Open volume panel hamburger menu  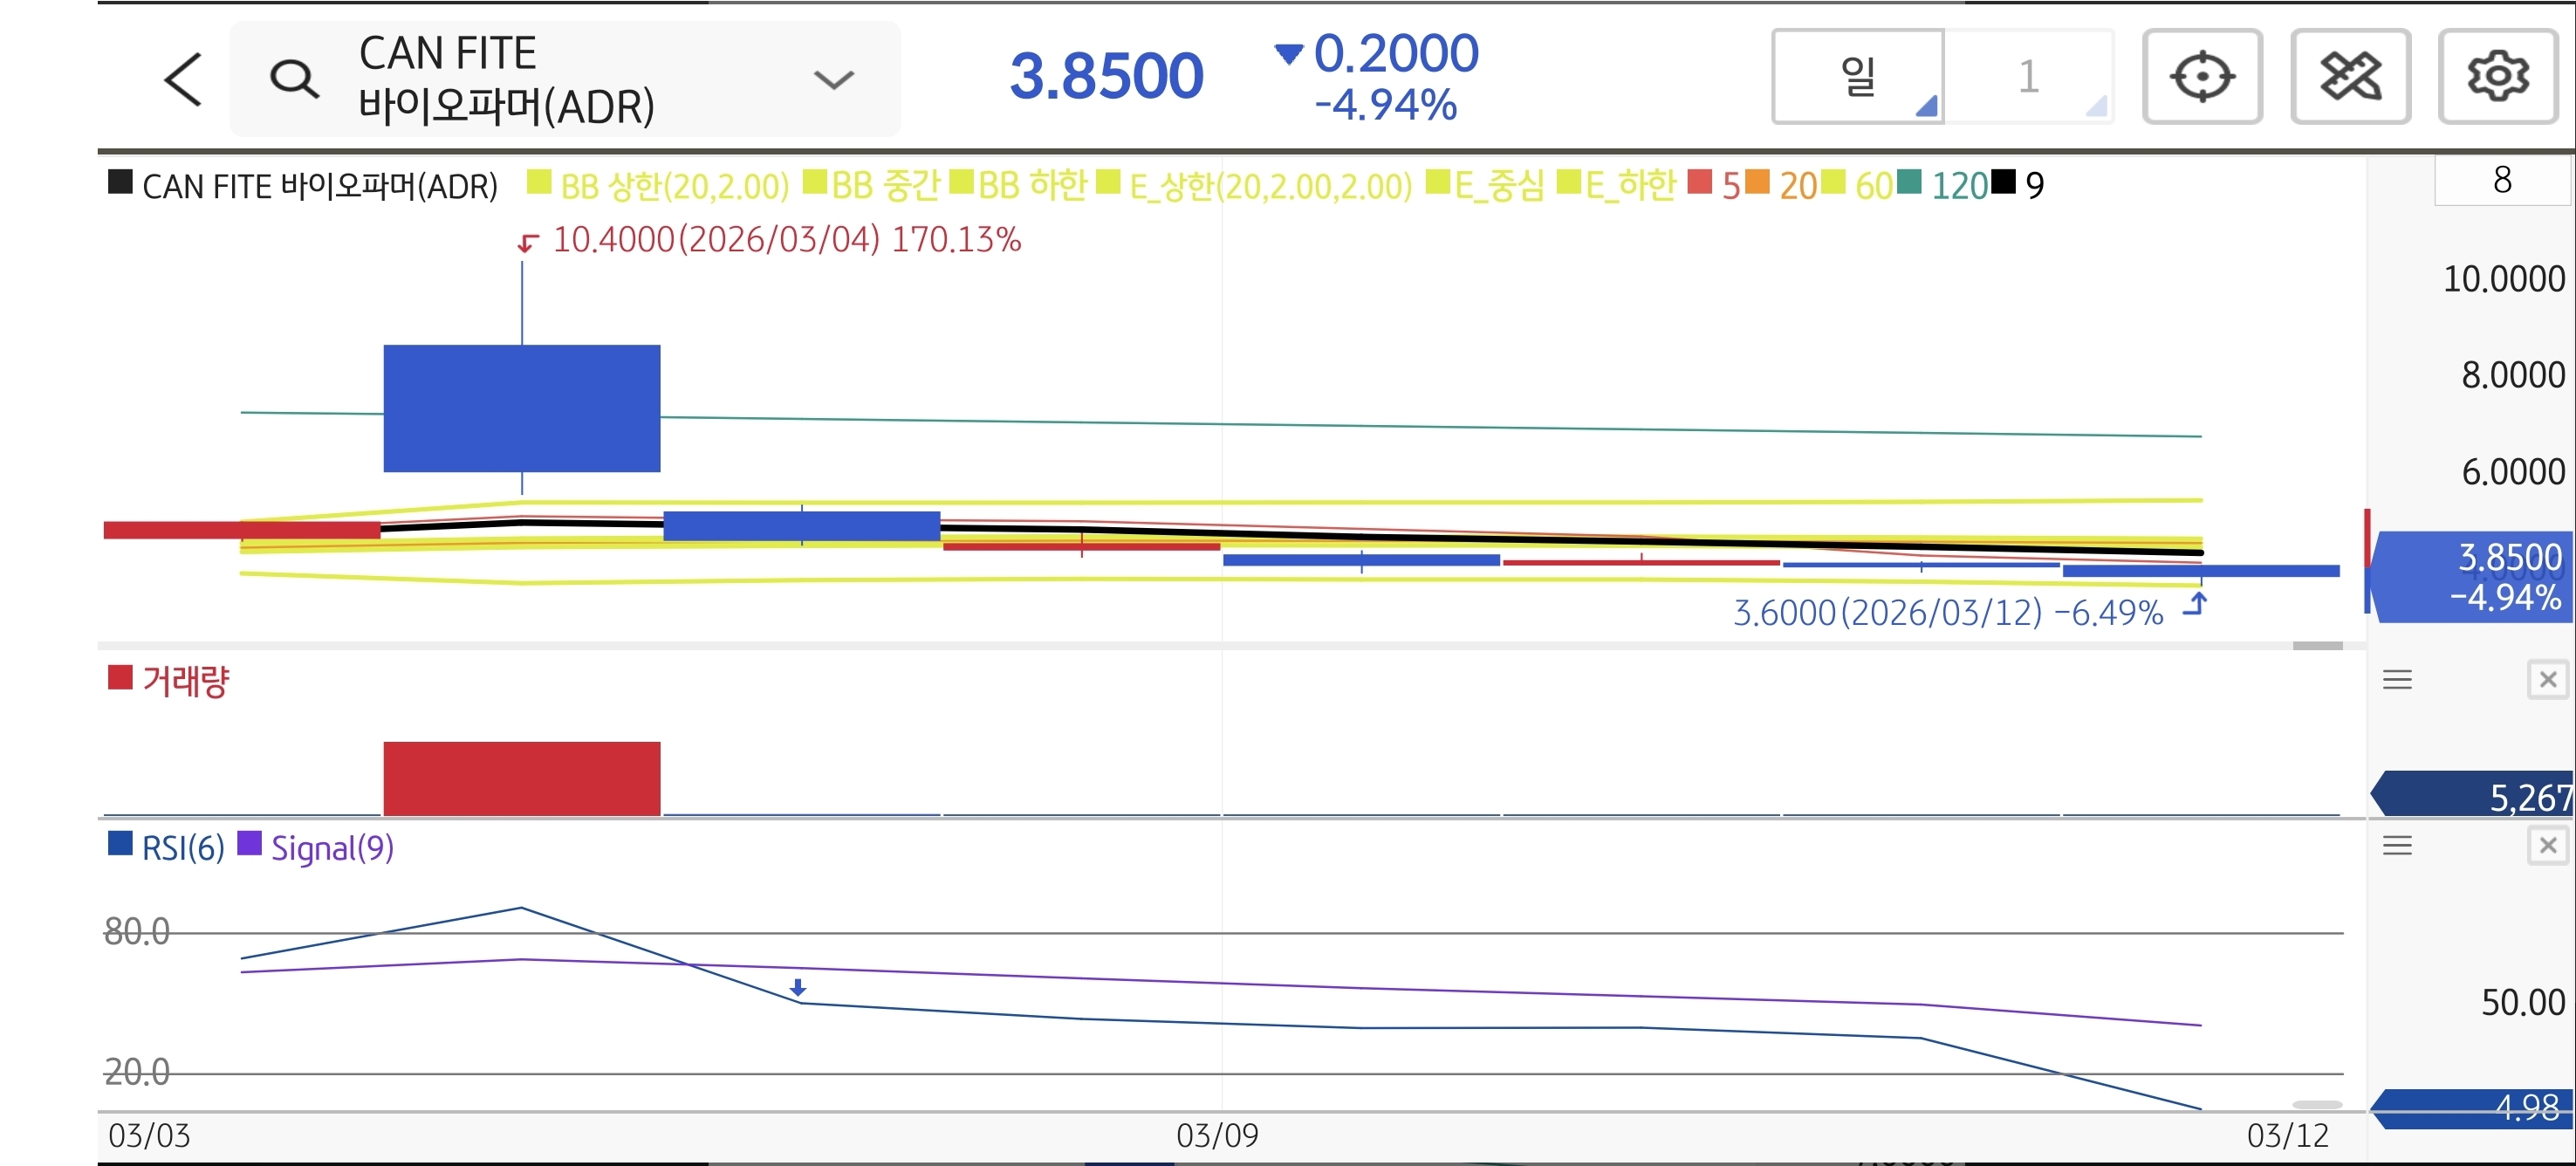tap(2397, 680)
